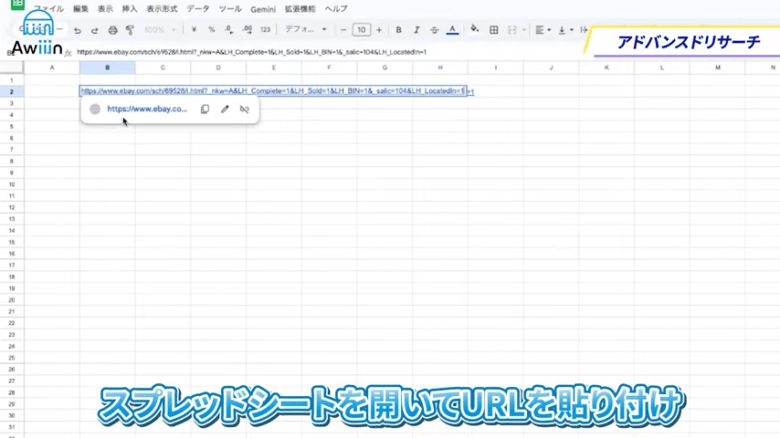
Task: Open the ヘルプ menu
Action: point(336,9)
